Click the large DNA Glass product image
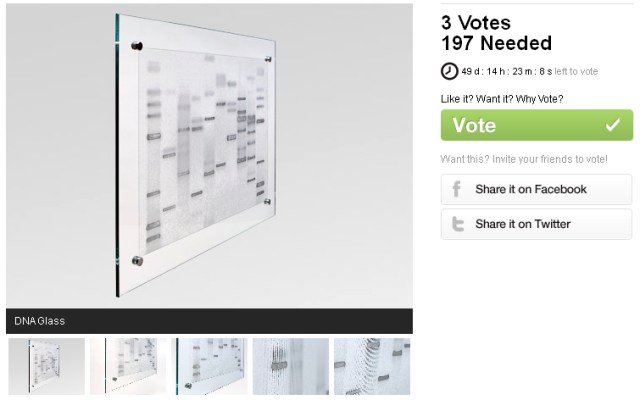Viewport: 640px width, 400px height. click(x=209, y=155)
